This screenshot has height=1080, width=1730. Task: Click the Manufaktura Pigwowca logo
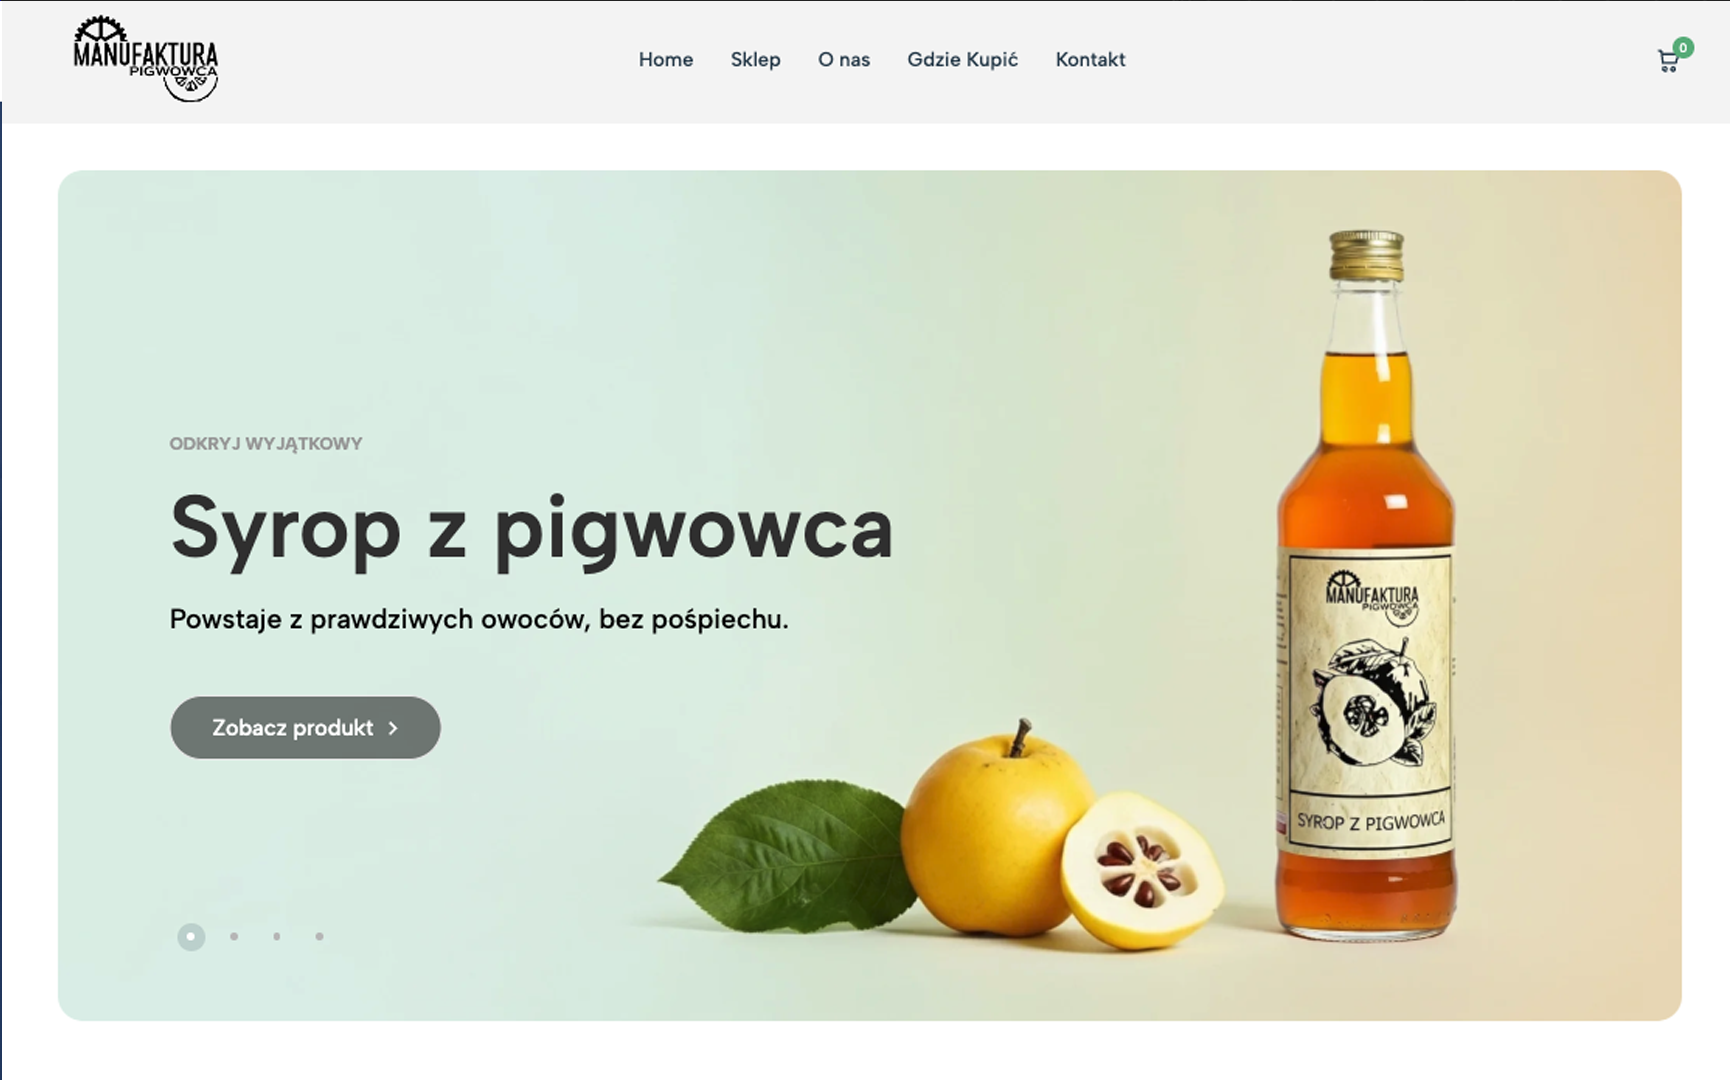[x=146, y=59]
